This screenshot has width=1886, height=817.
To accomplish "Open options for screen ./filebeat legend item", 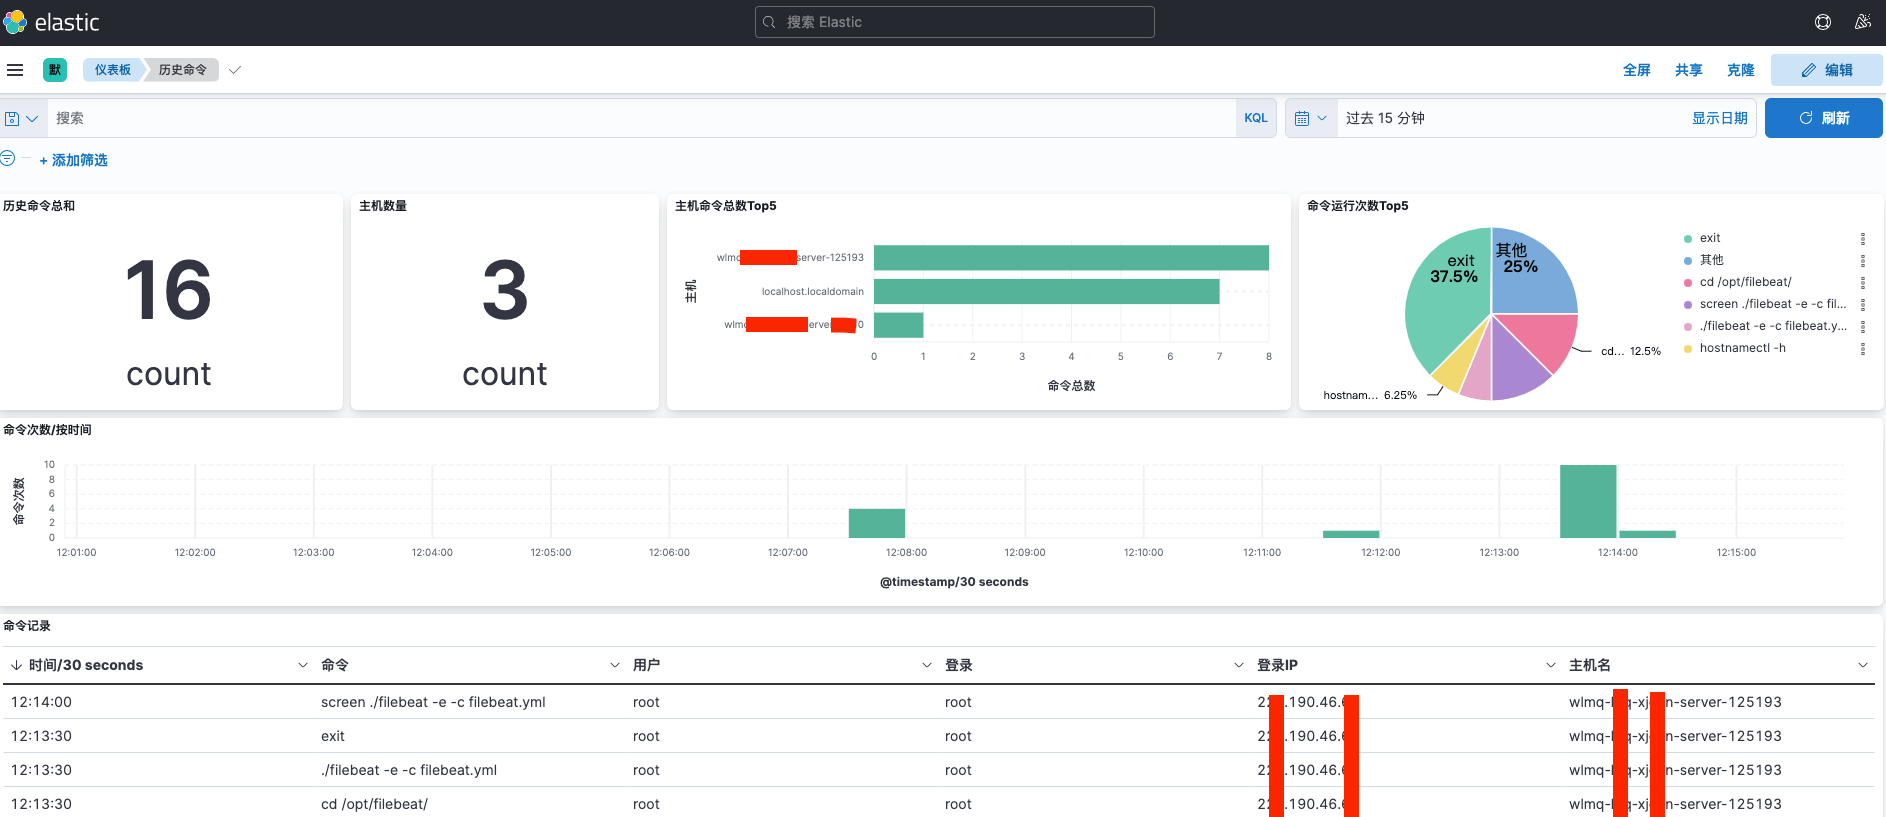I will (x=1862, y=305).
